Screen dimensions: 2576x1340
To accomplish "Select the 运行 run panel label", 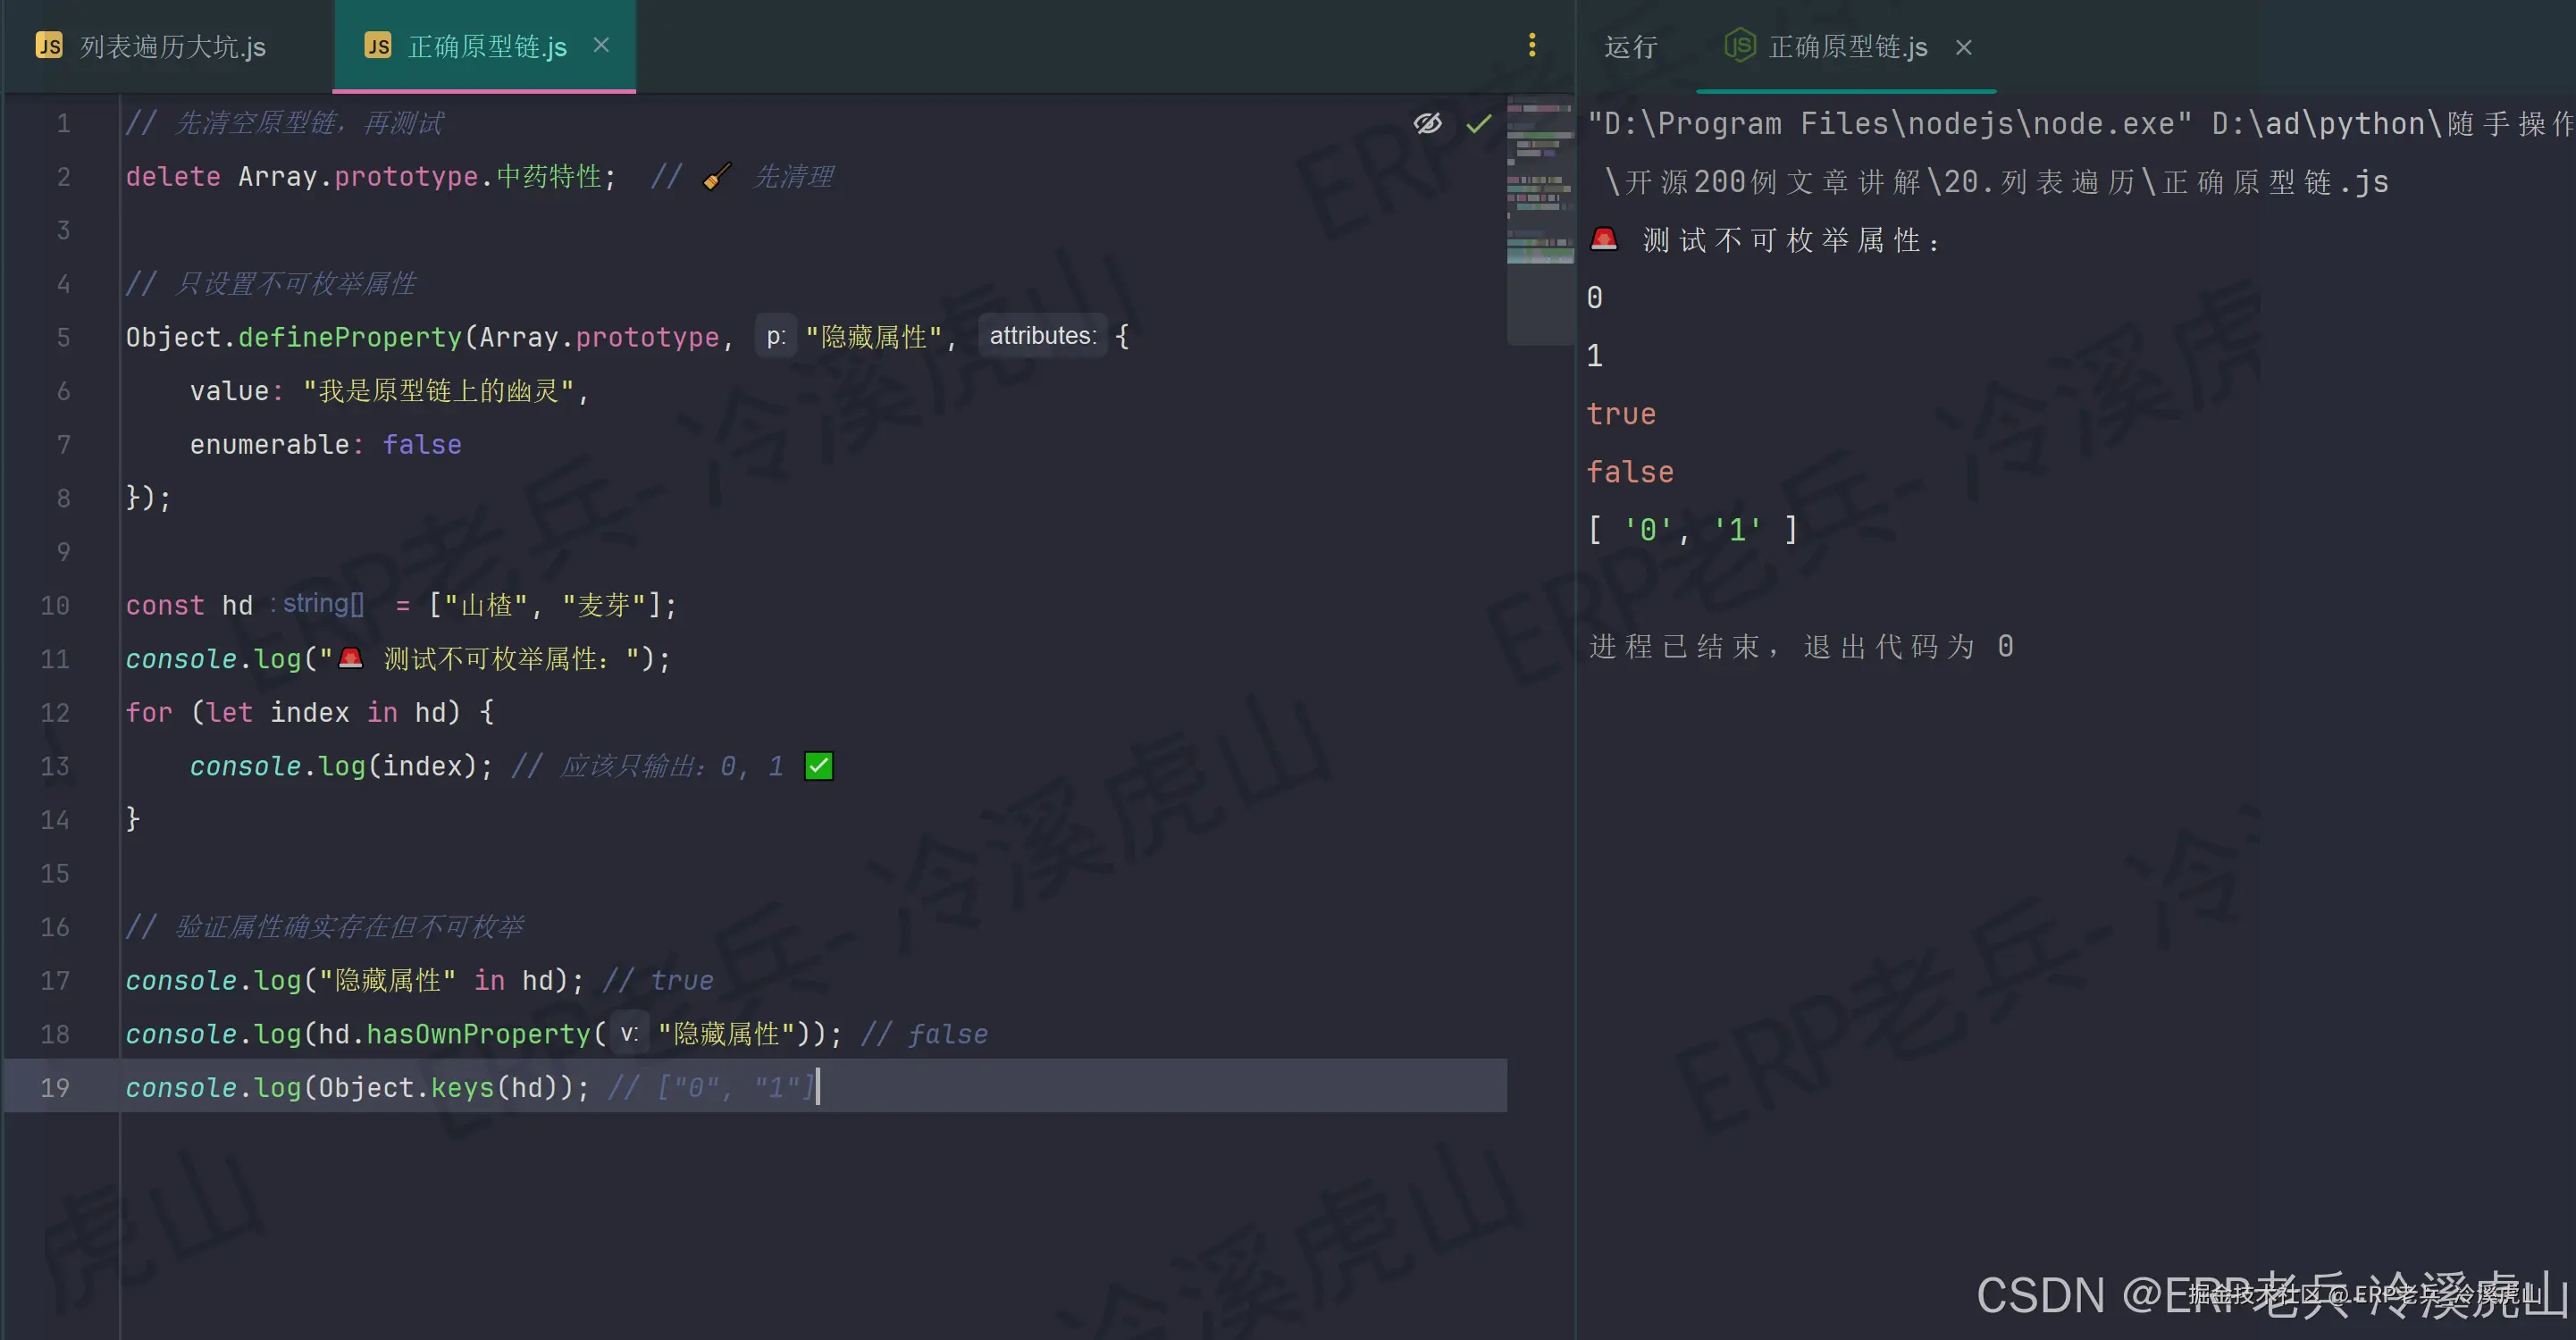I will coord(1630,47).
